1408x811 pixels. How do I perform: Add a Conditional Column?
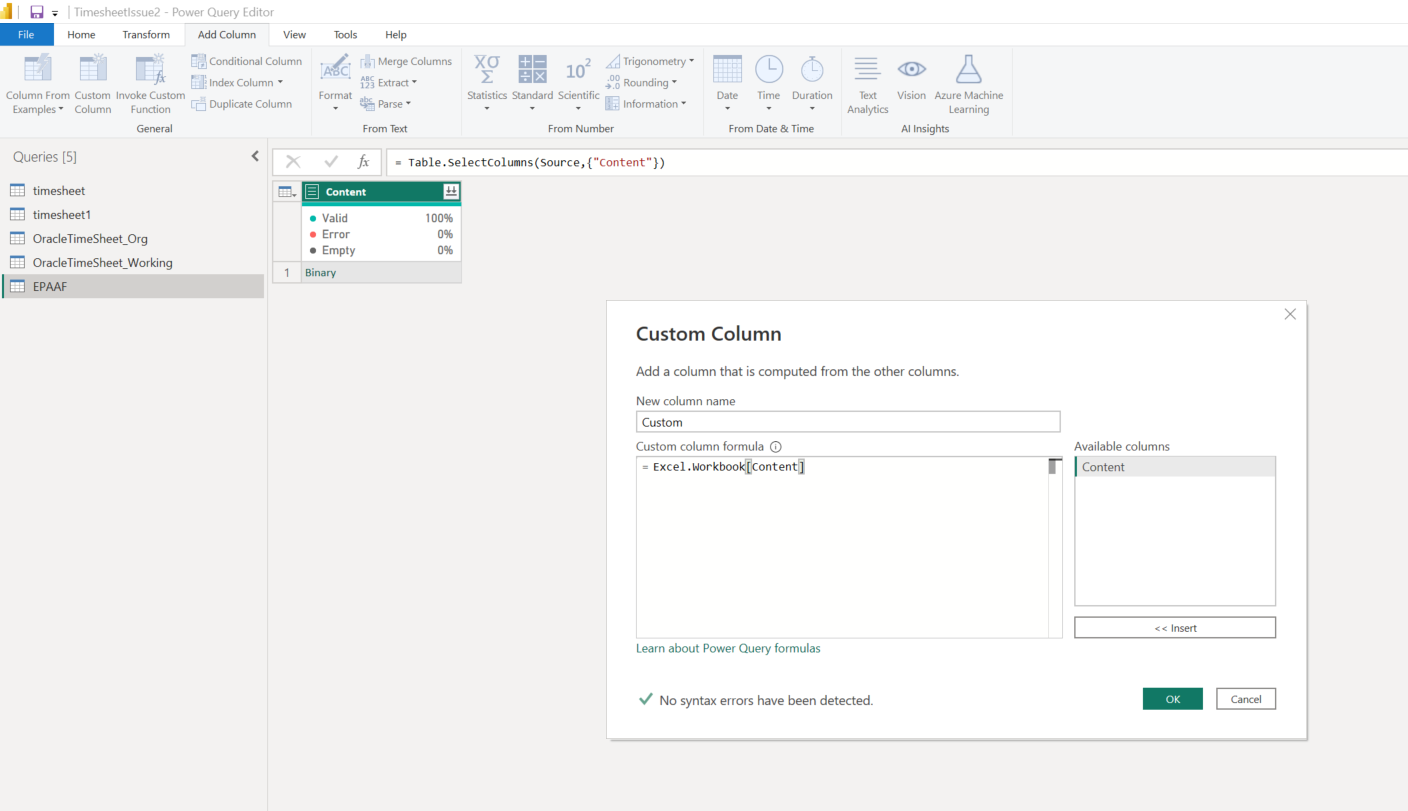(x=247, y=61)
